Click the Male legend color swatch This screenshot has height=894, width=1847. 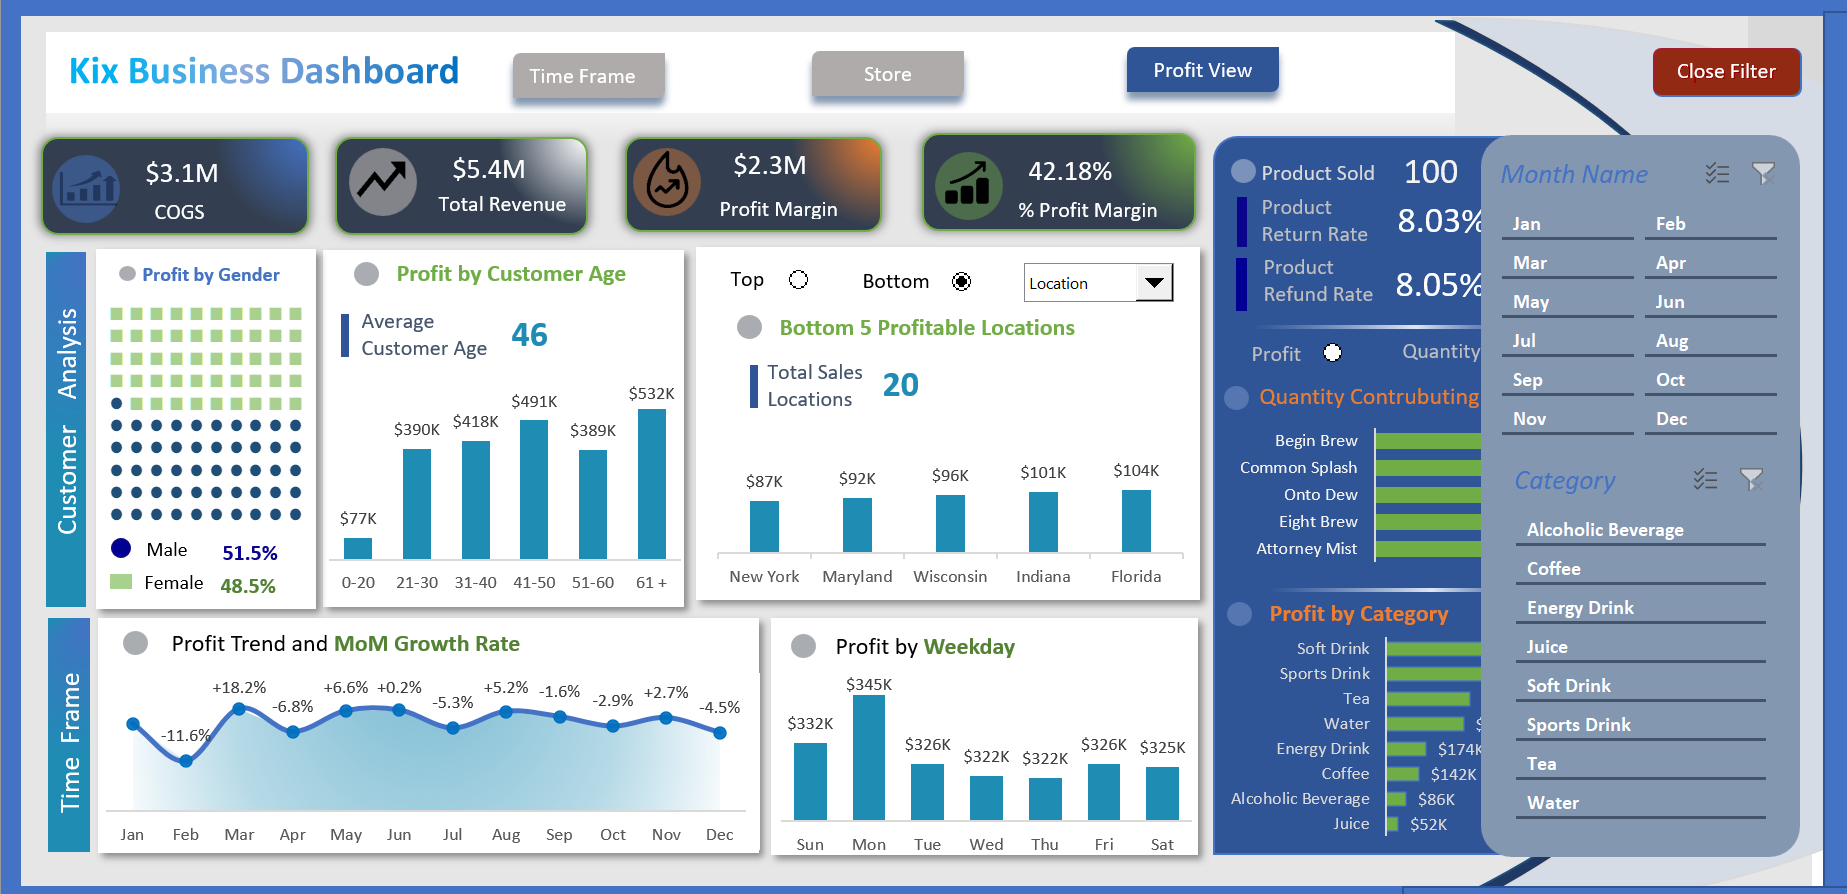pos(121,548)
